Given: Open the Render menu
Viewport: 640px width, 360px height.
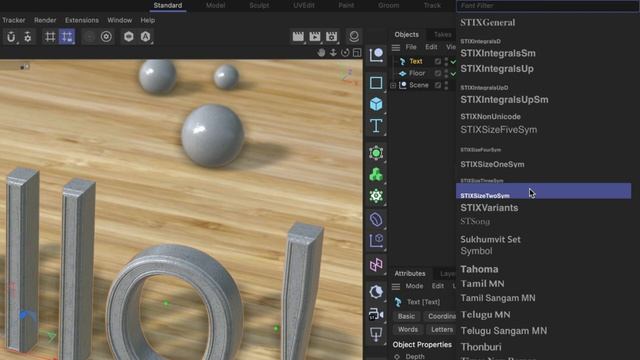Looking at the screenshot, I should [x=45, y=20].
